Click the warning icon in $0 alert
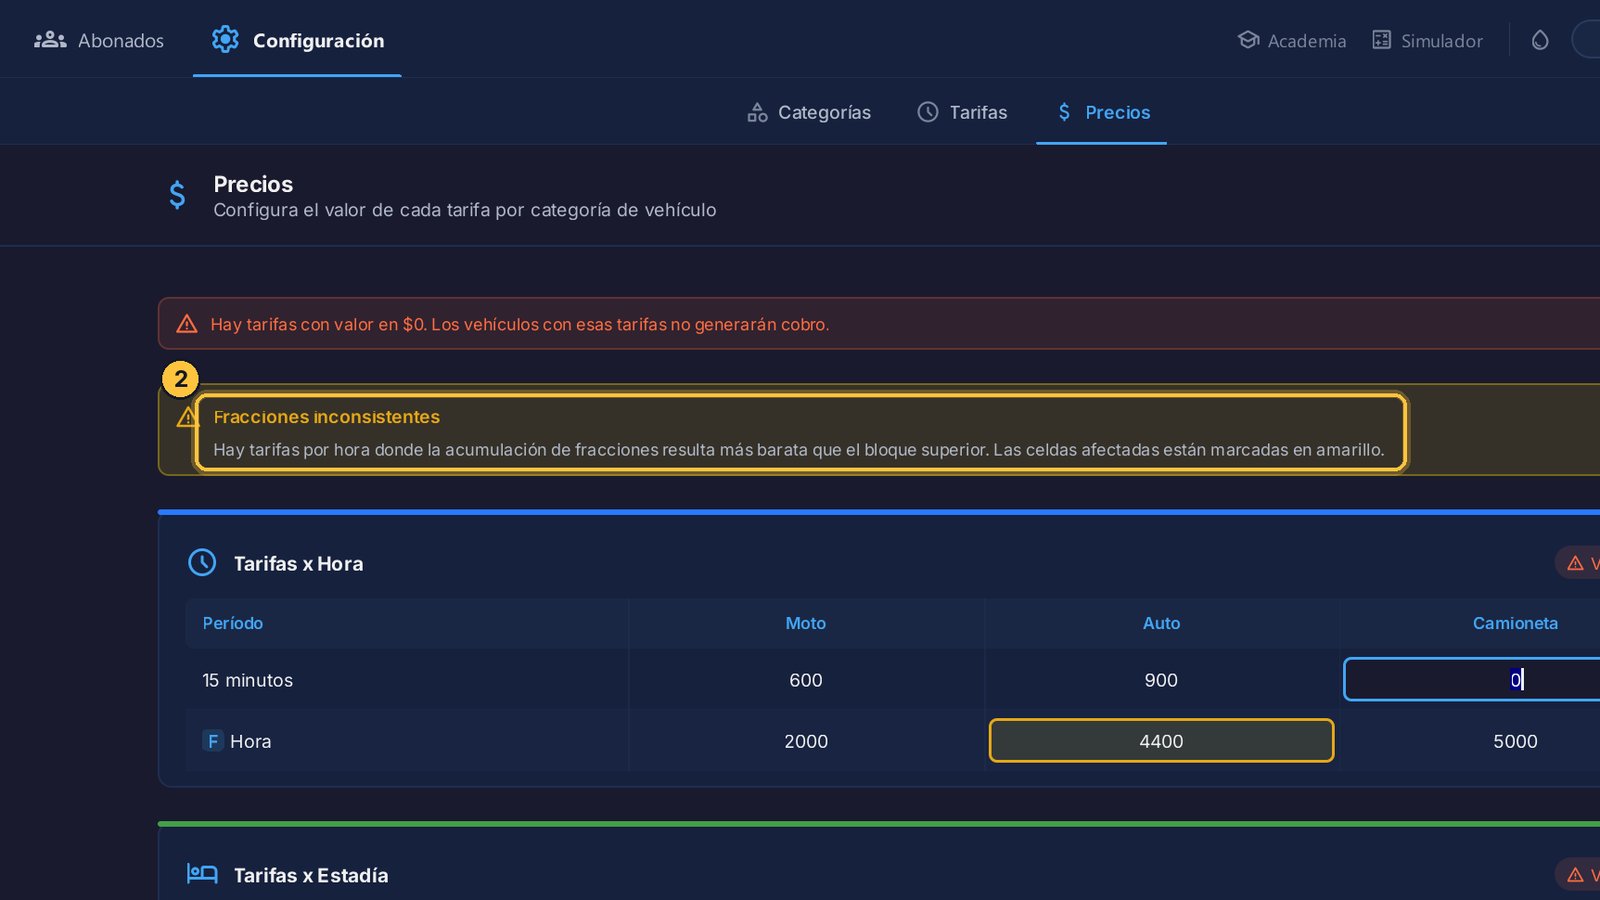The height and width of the screenshot is (900, 1600). point(187,324)
